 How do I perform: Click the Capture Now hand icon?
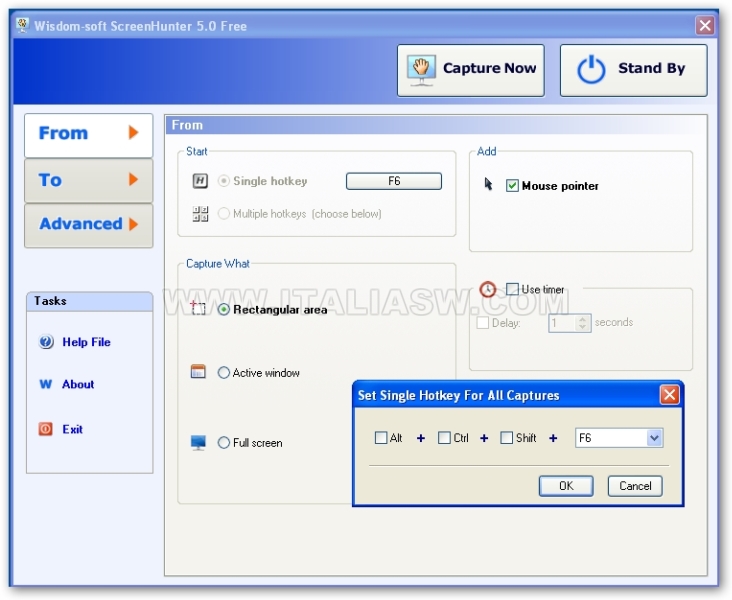click(421, 70)
